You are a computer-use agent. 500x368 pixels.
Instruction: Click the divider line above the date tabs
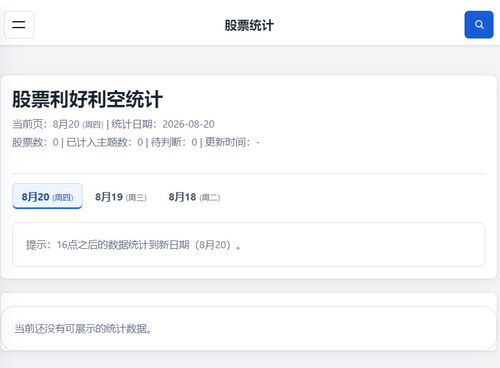[249, 173]
